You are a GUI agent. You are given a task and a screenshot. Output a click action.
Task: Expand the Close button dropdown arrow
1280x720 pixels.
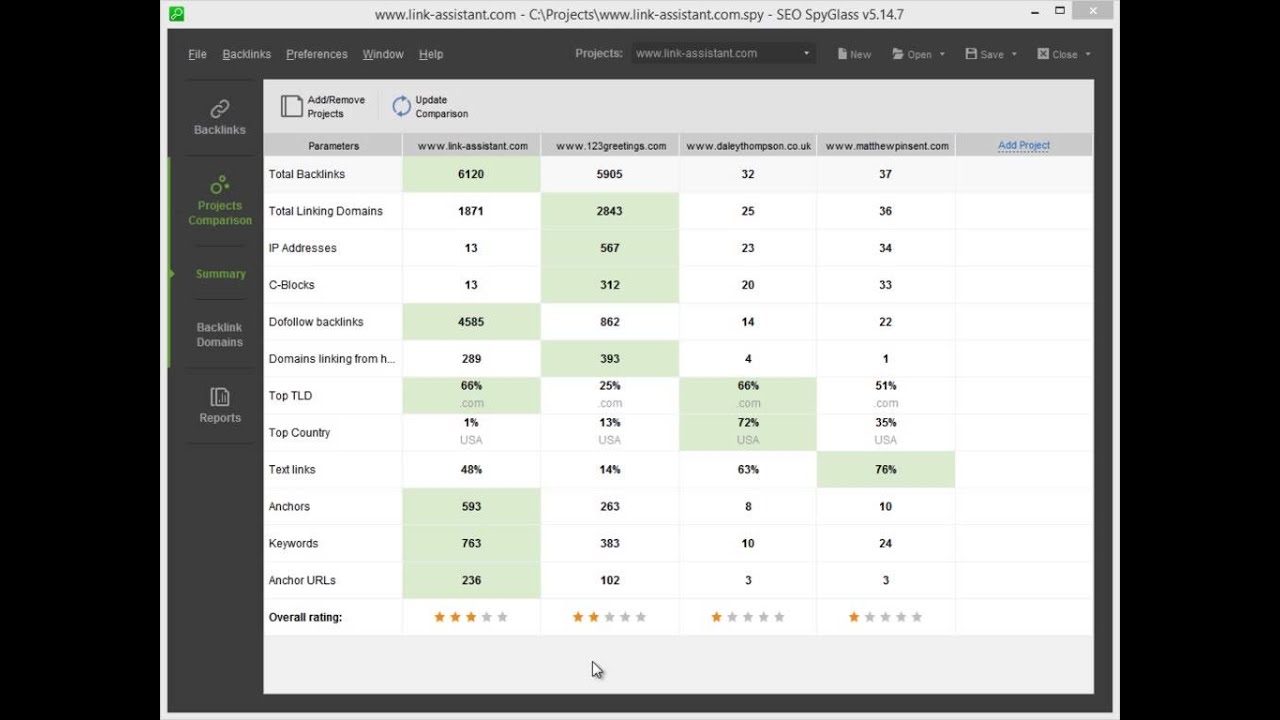1087,55
